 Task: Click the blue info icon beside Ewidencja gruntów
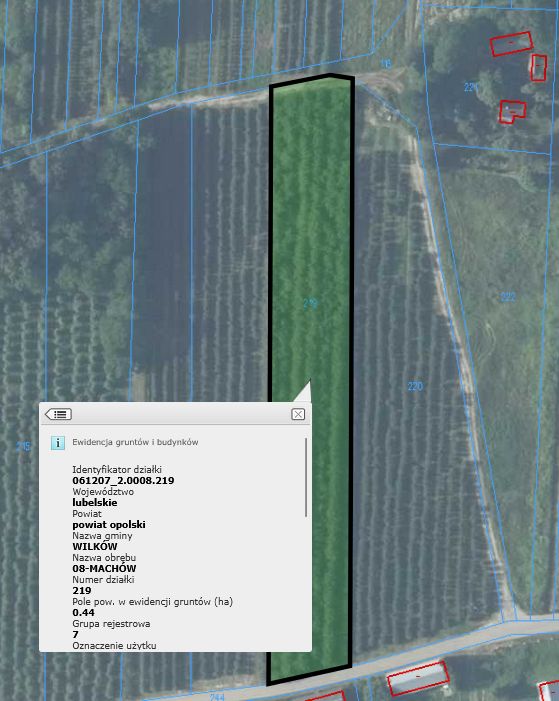click(x=58, y=443)
